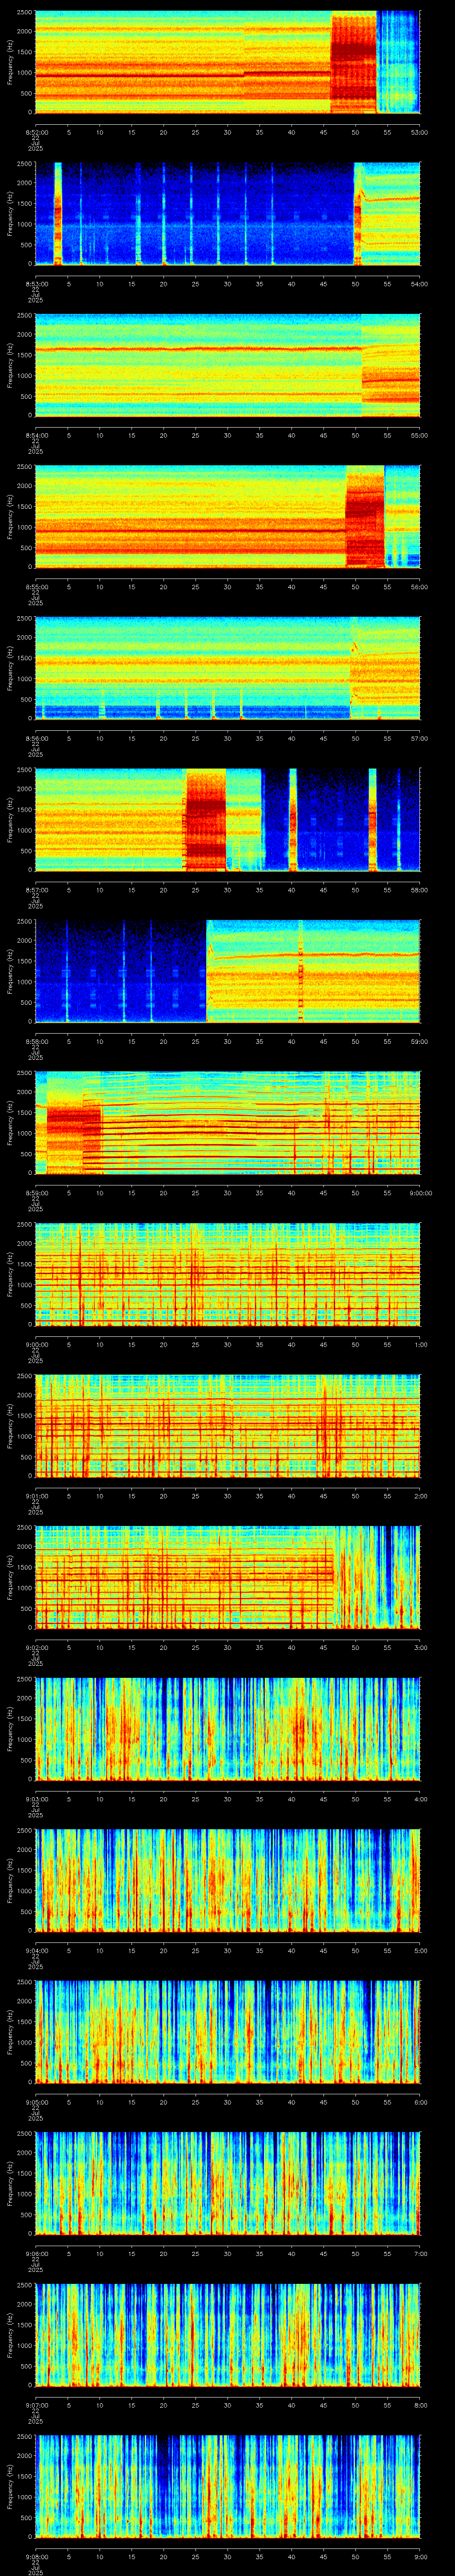
Task: Select the spectrogram starting at 9:07:00
Action: [227, 2334]
